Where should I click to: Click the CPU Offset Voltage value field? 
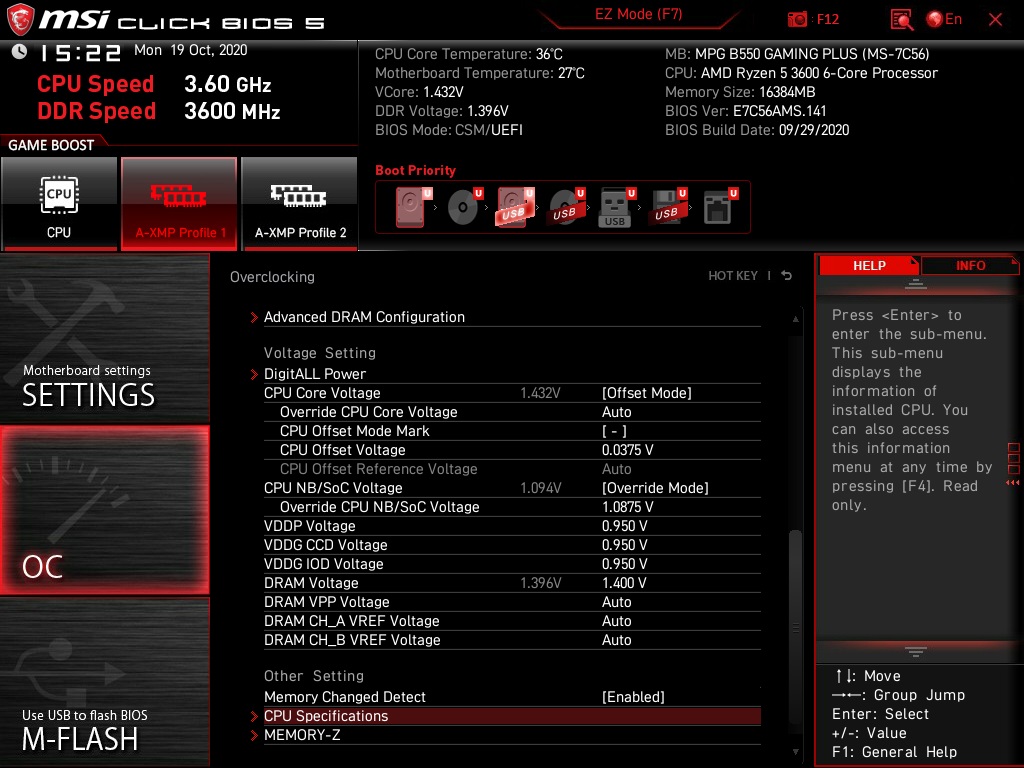click(617, 450)
